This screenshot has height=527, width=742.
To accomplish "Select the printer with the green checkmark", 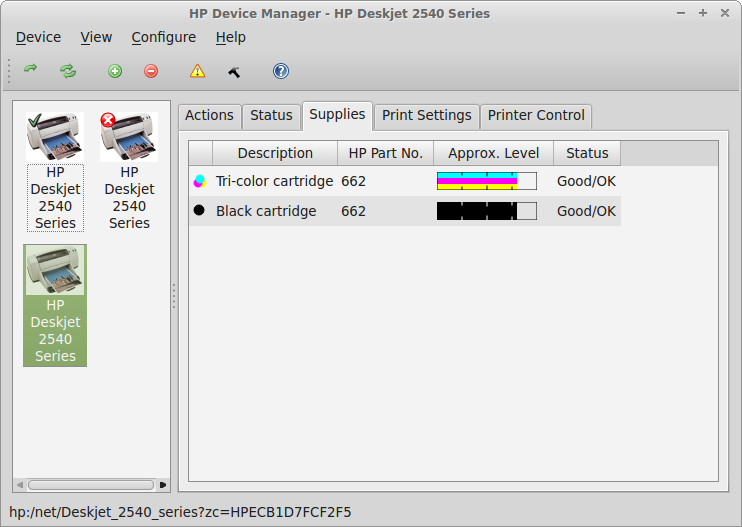I will click(x=55, y=171).
